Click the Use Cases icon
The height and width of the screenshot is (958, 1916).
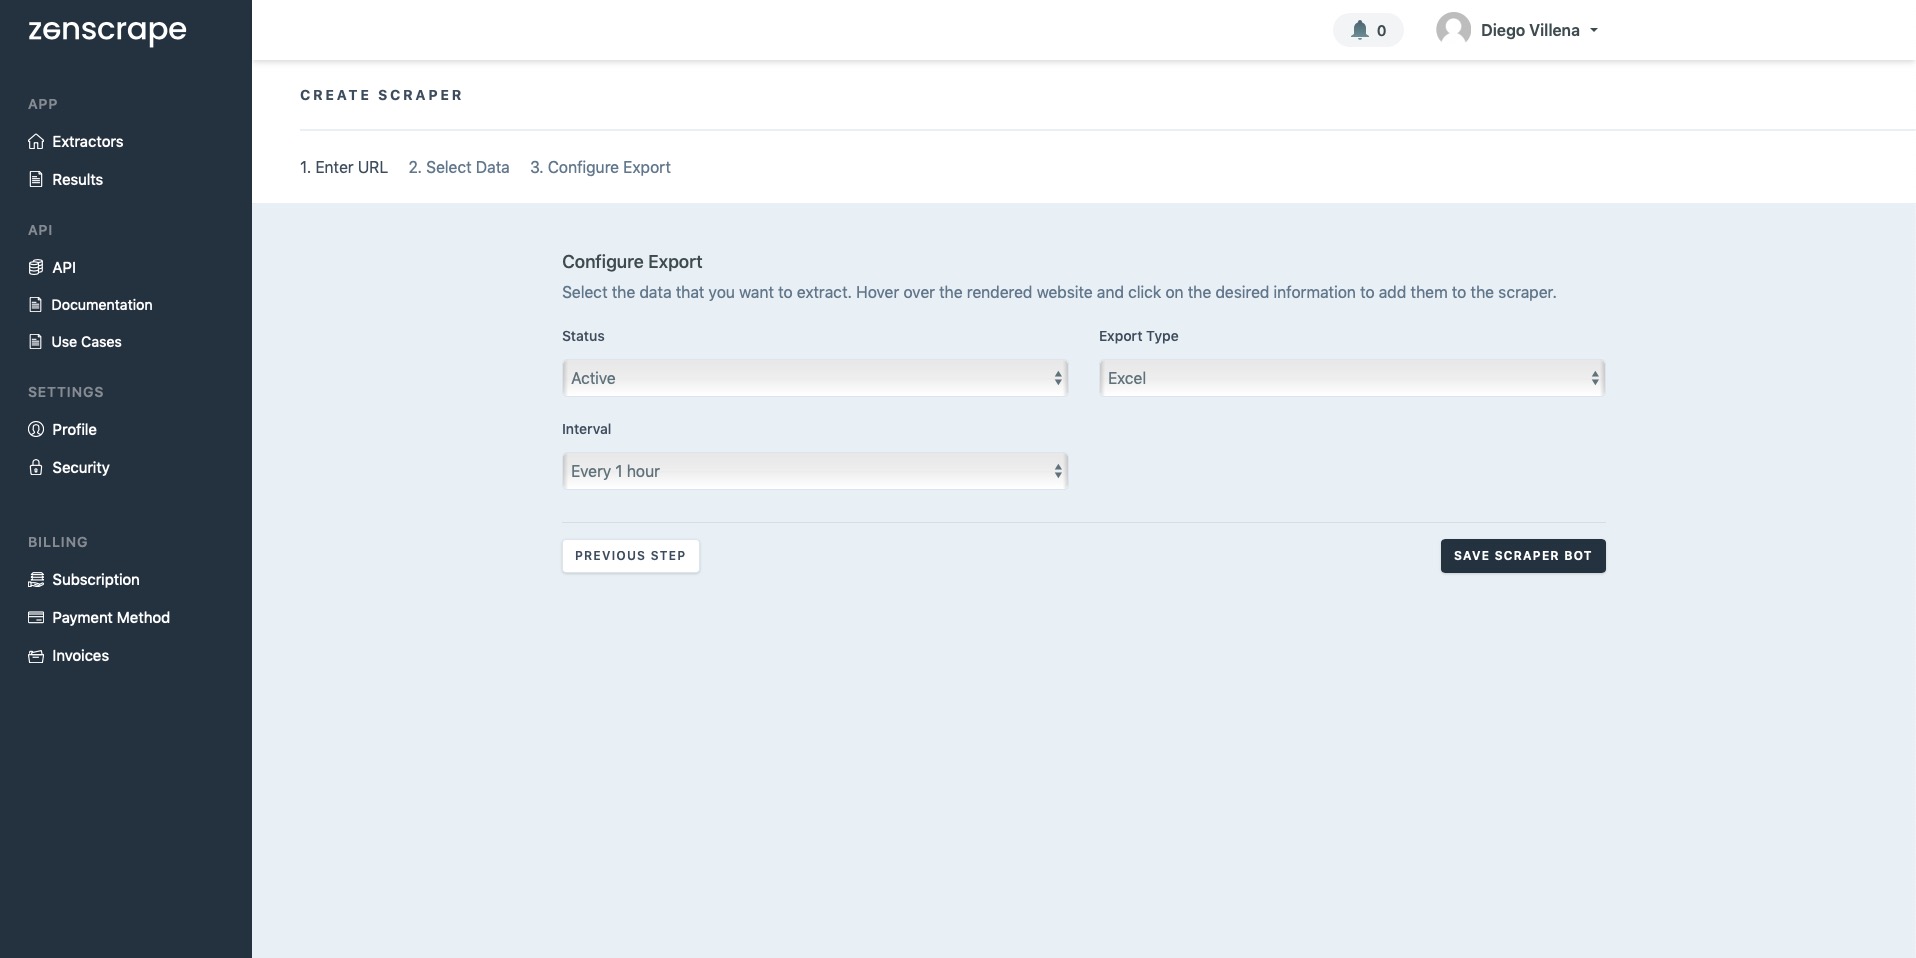(36, 341)
